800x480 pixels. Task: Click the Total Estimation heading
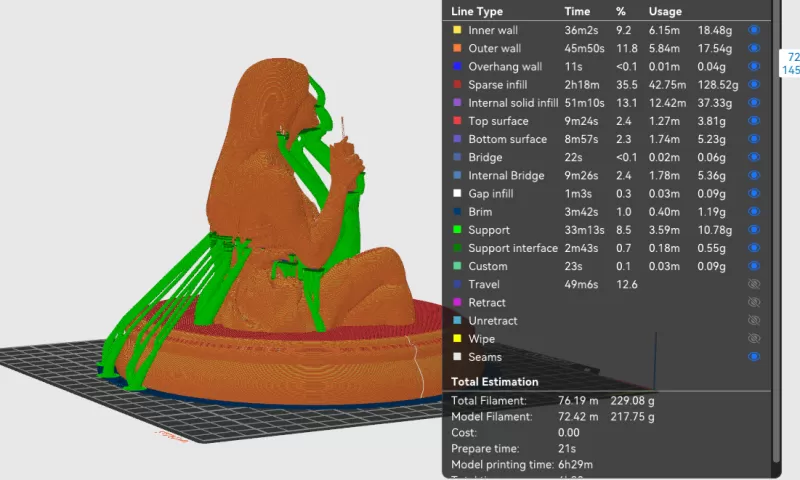coord(494,382)
